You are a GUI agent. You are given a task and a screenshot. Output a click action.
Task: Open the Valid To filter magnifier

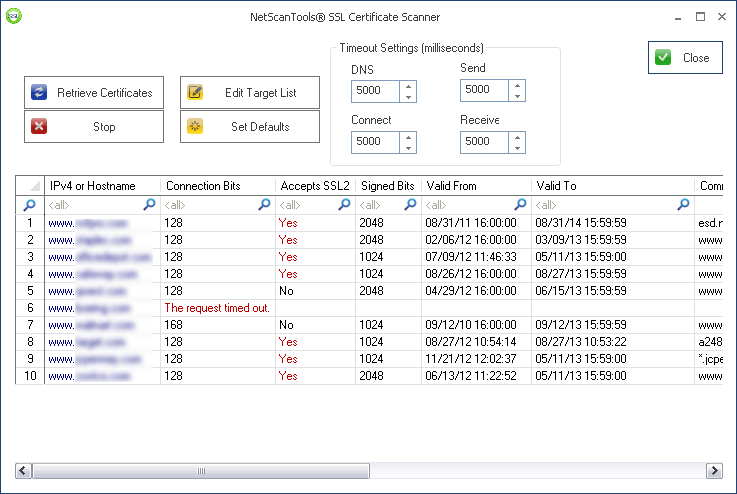click(683, 204)
